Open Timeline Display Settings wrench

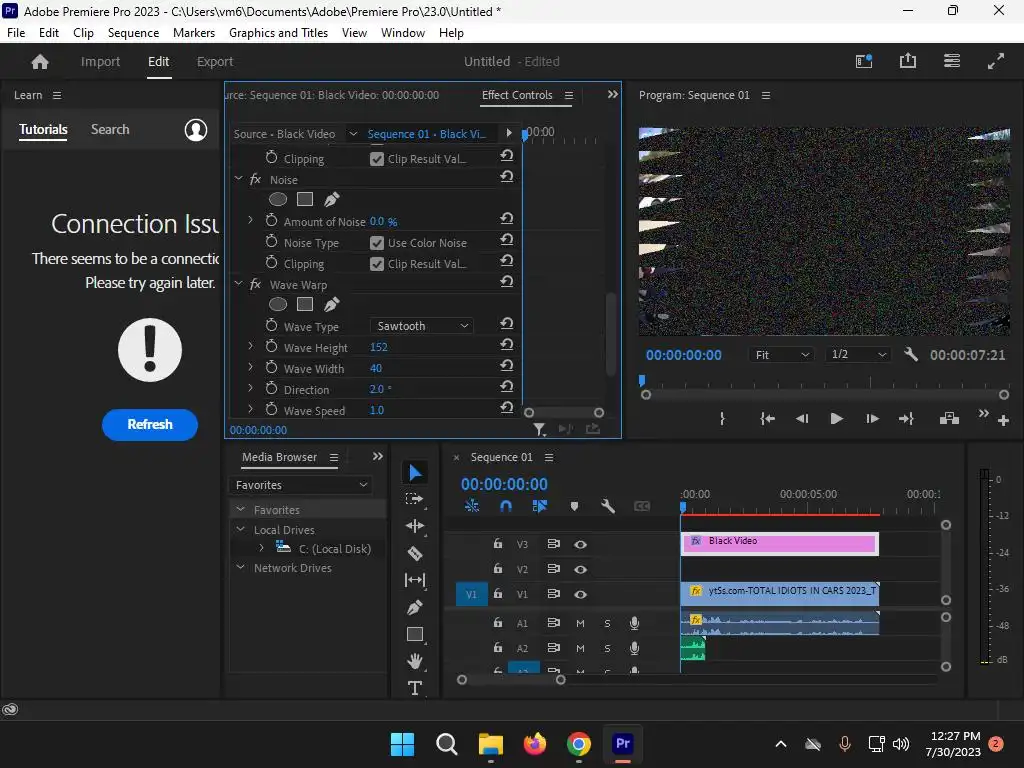pos(608,506)
